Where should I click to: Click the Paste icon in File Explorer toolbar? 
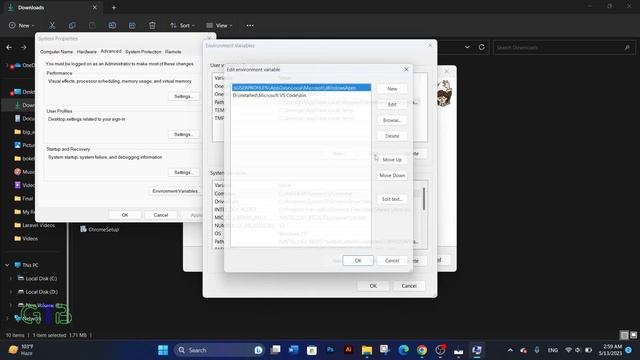pyautogui.click(x=92, y=25)
